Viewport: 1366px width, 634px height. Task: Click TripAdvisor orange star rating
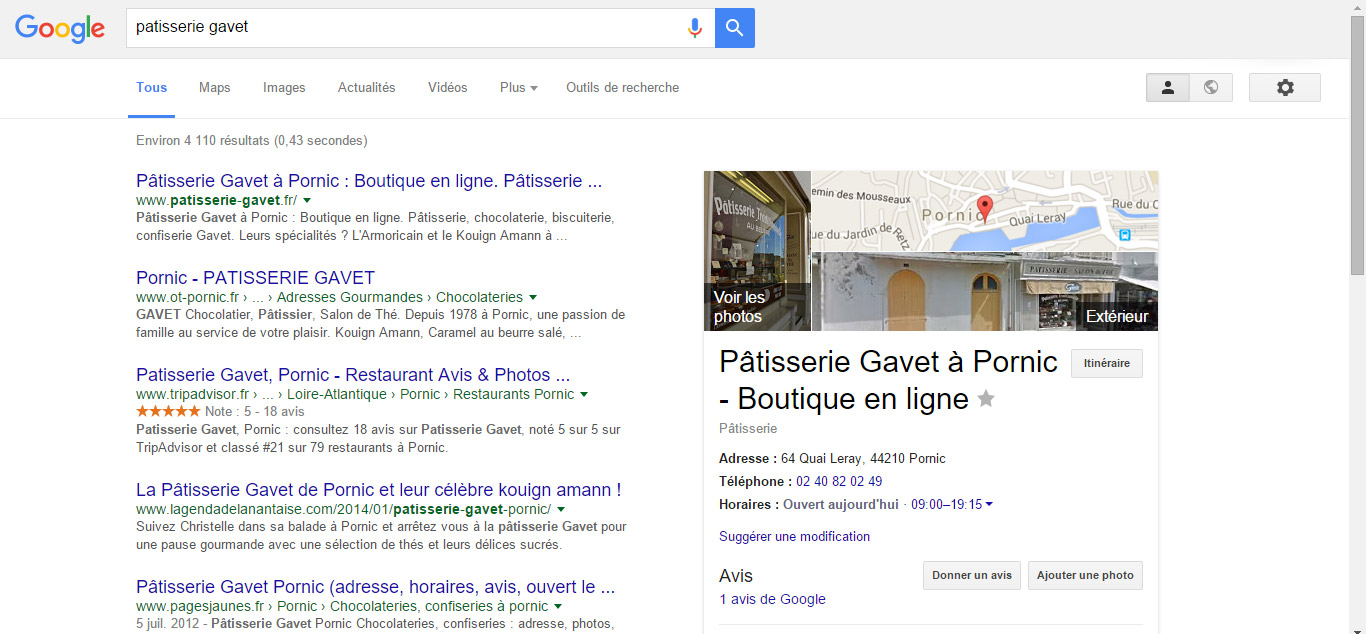click(168, 411)
